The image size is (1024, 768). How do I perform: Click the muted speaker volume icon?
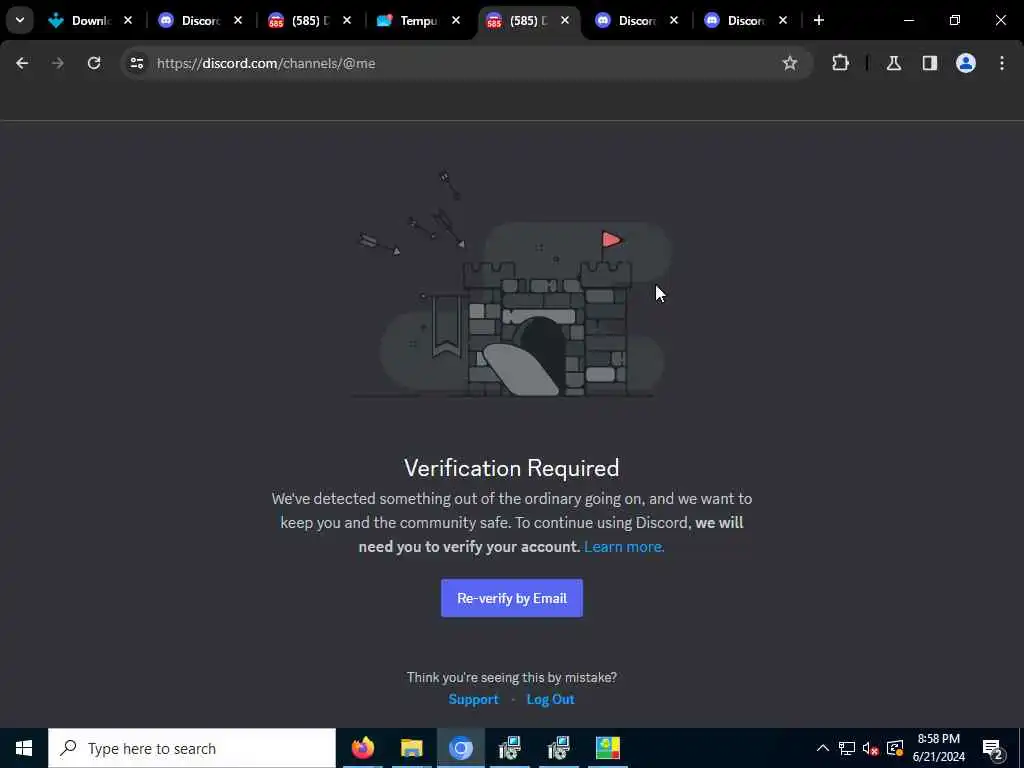[x=870, y=748]
